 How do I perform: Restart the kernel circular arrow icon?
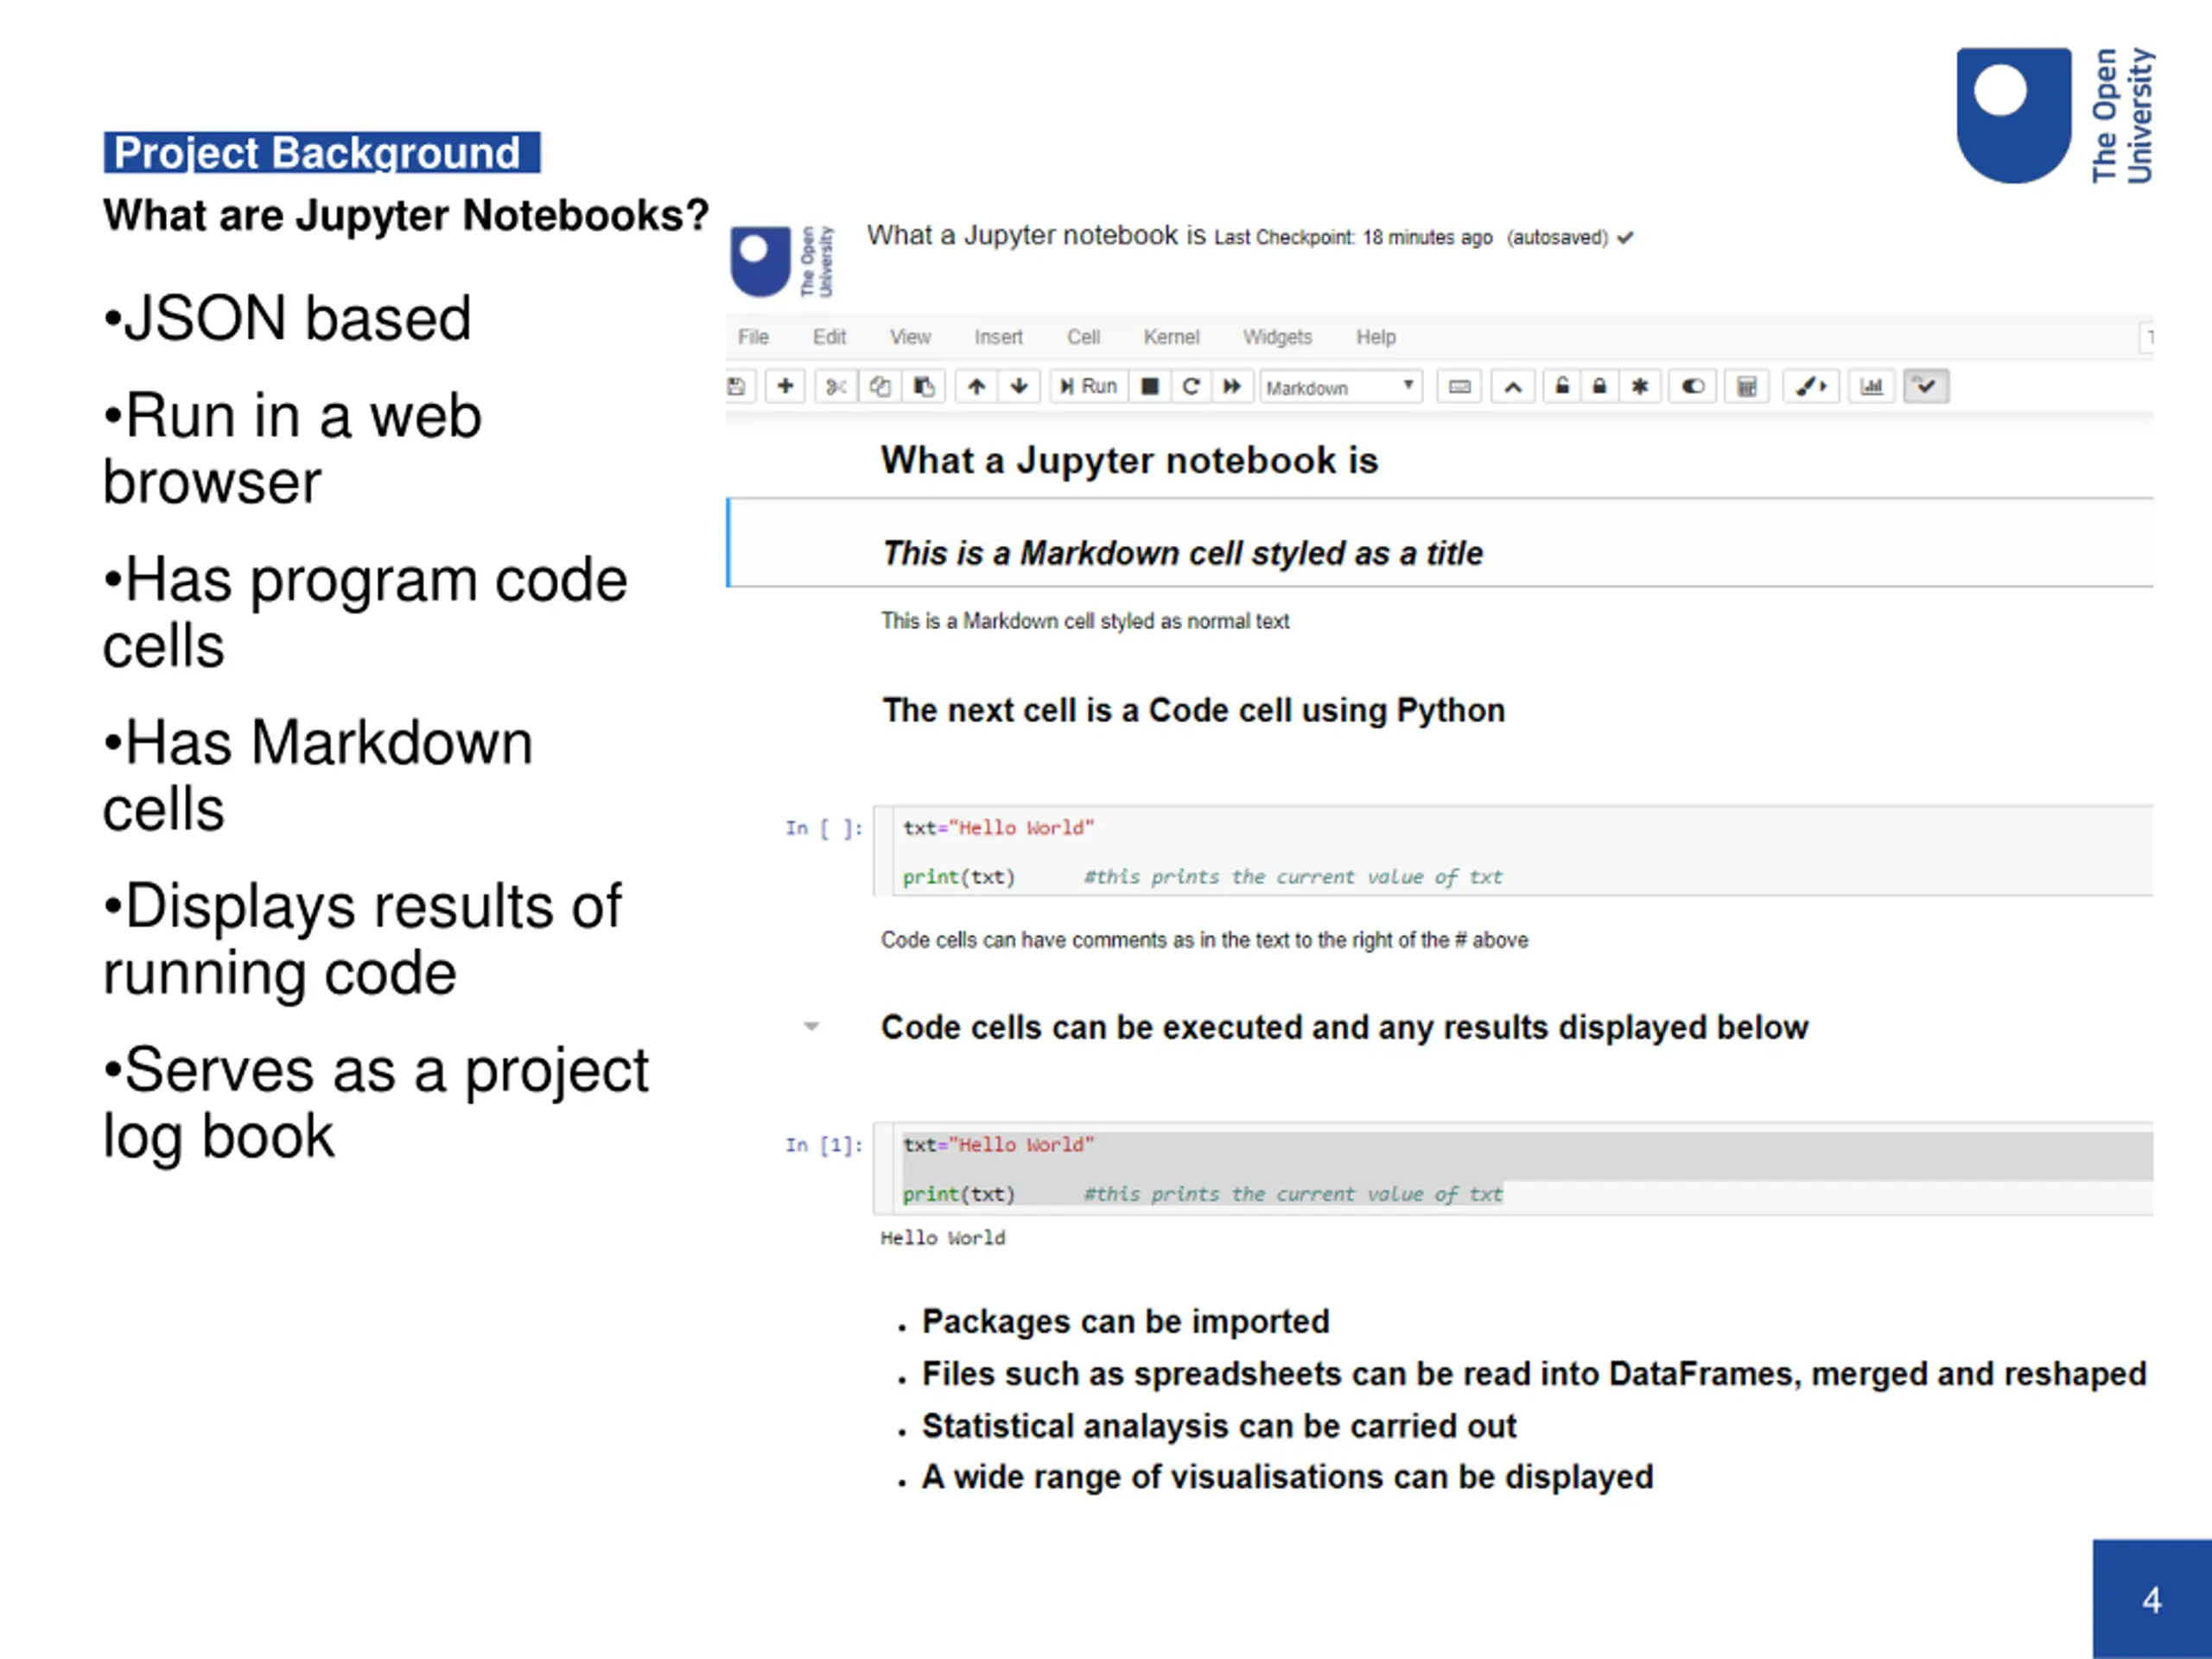[1191, 386]
